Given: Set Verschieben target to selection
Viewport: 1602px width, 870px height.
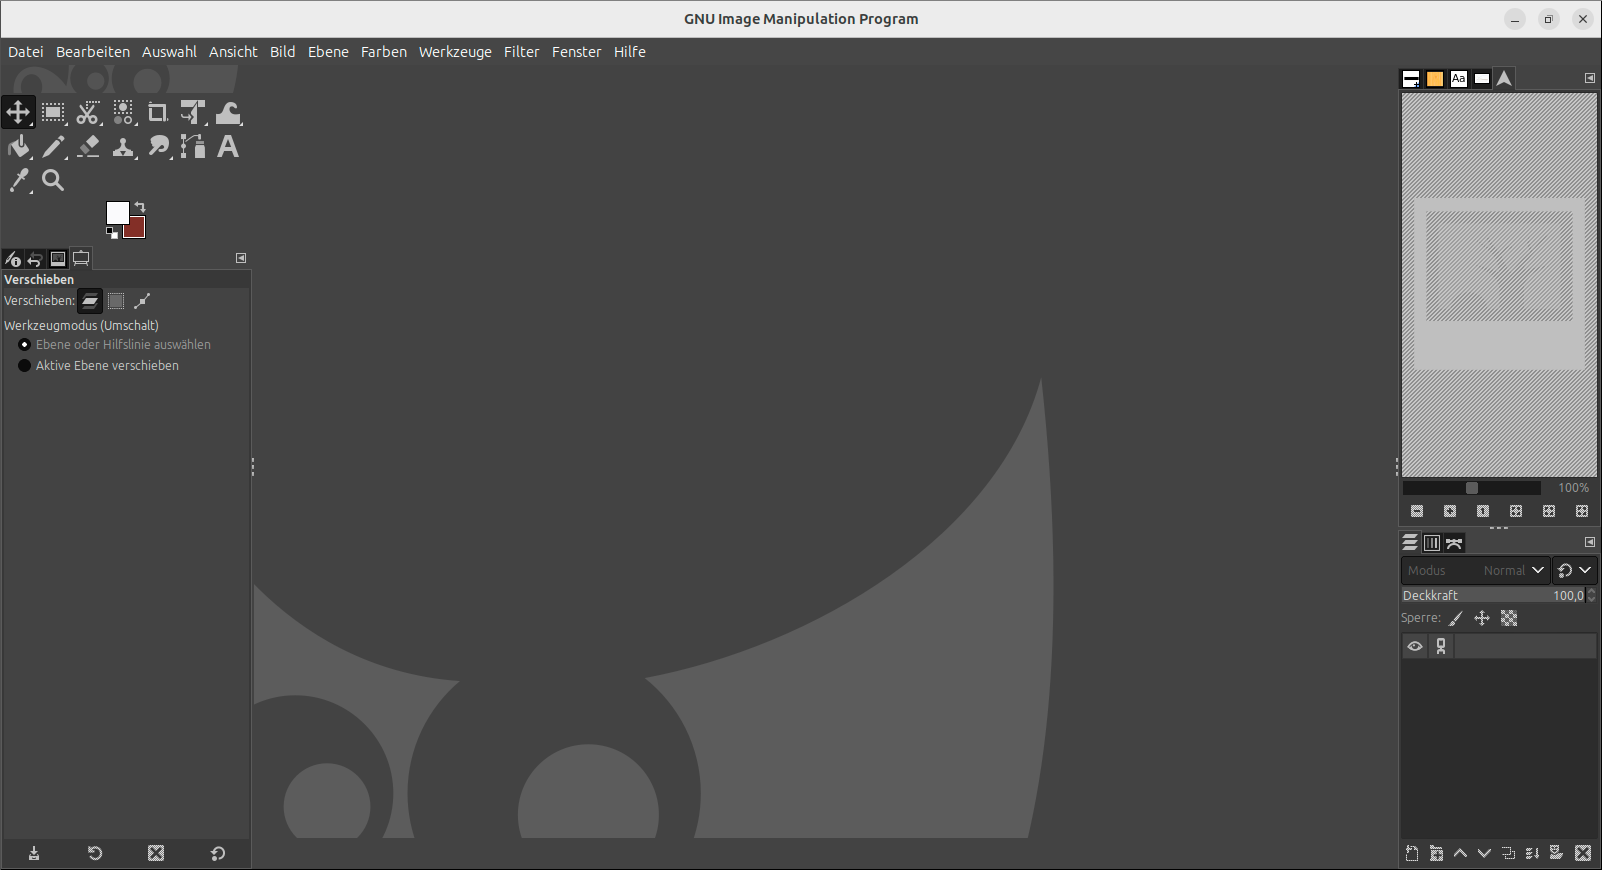Looking at the screenshot, I should [x=116, y=300].
